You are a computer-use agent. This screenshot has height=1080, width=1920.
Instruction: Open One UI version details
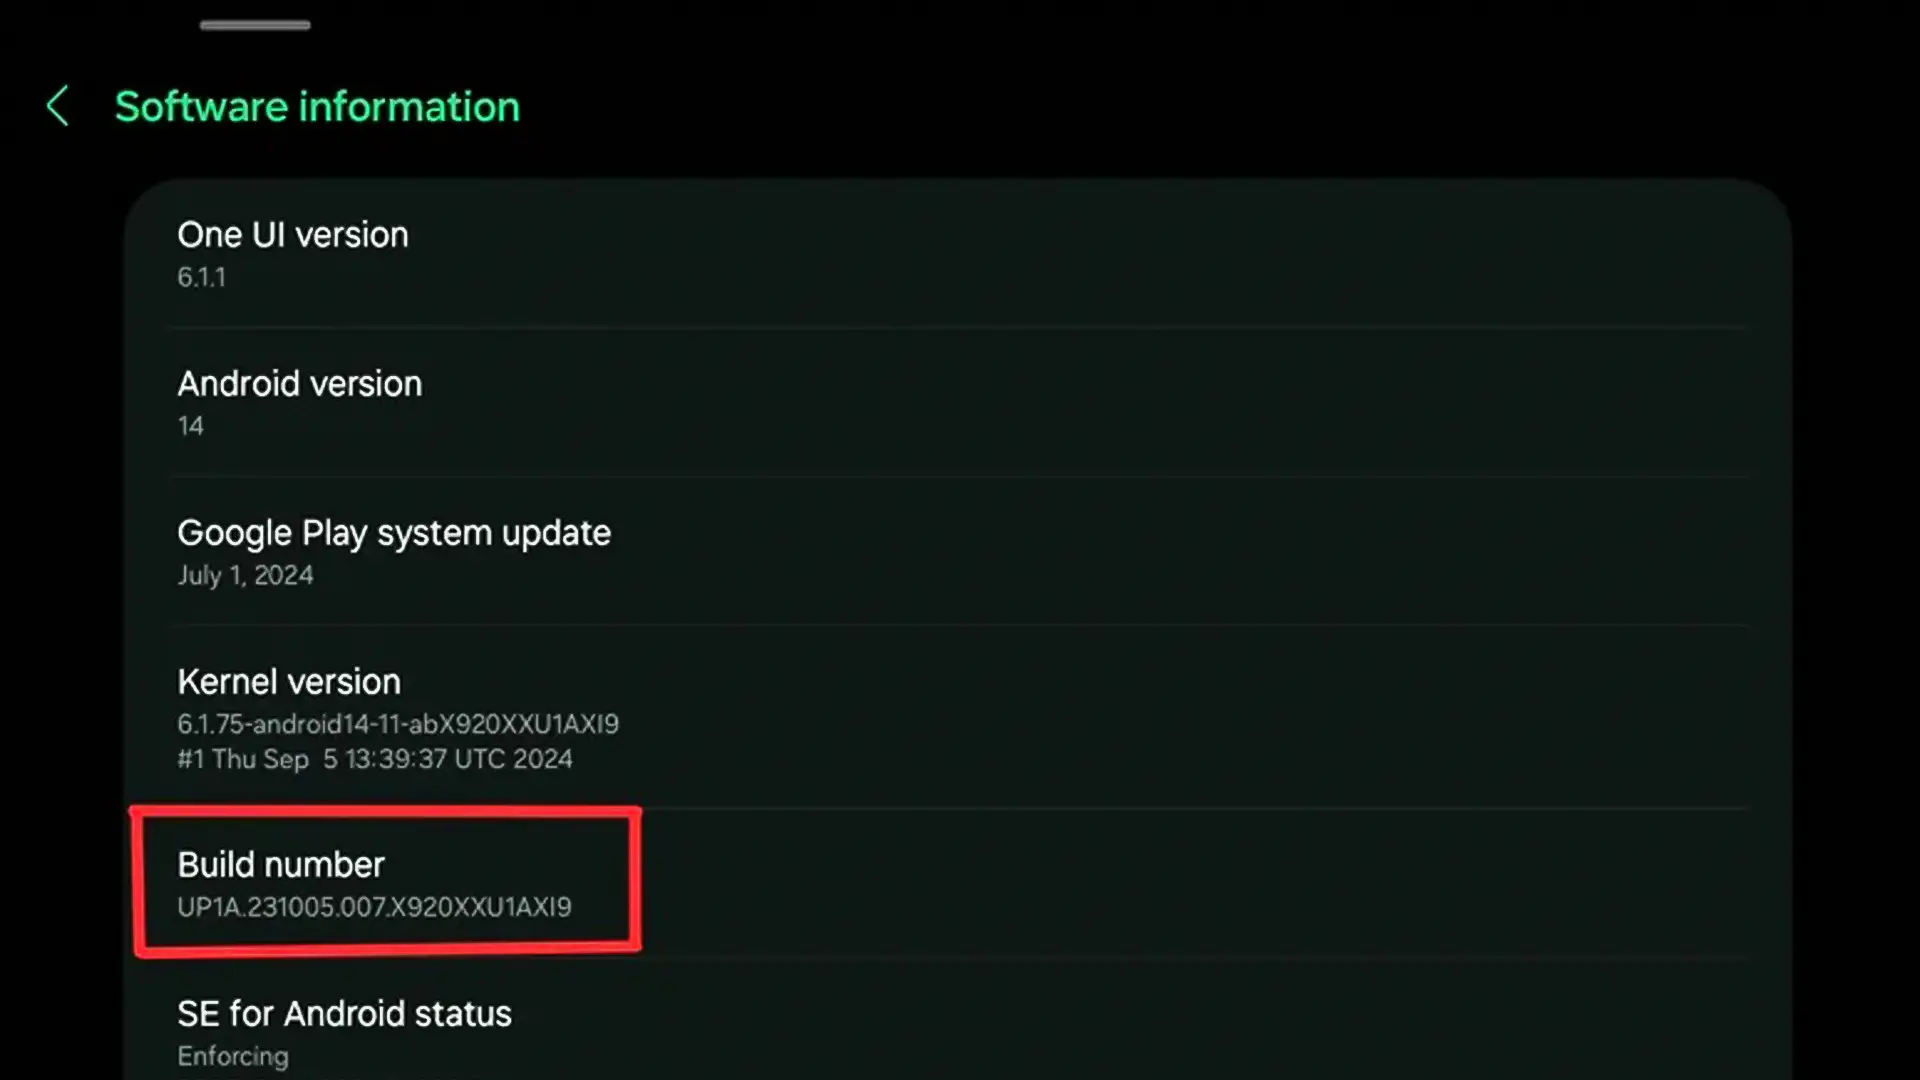pyautogui.click(x=290, y=252)
